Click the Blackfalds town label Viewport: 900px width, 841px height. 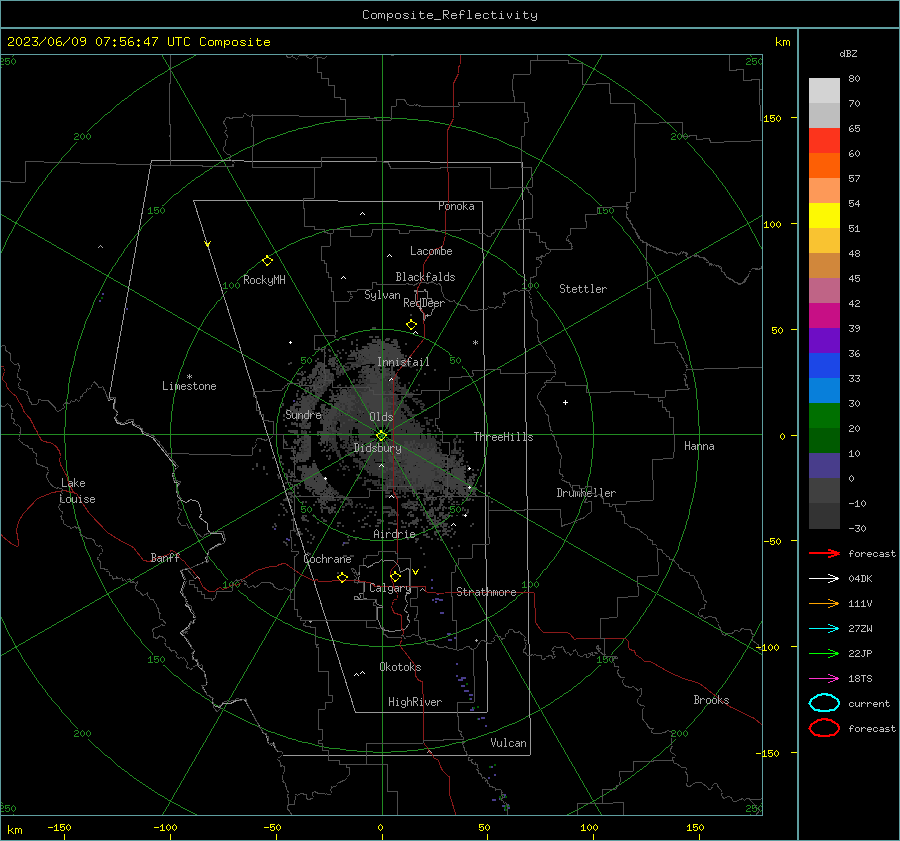pos(425,277)
